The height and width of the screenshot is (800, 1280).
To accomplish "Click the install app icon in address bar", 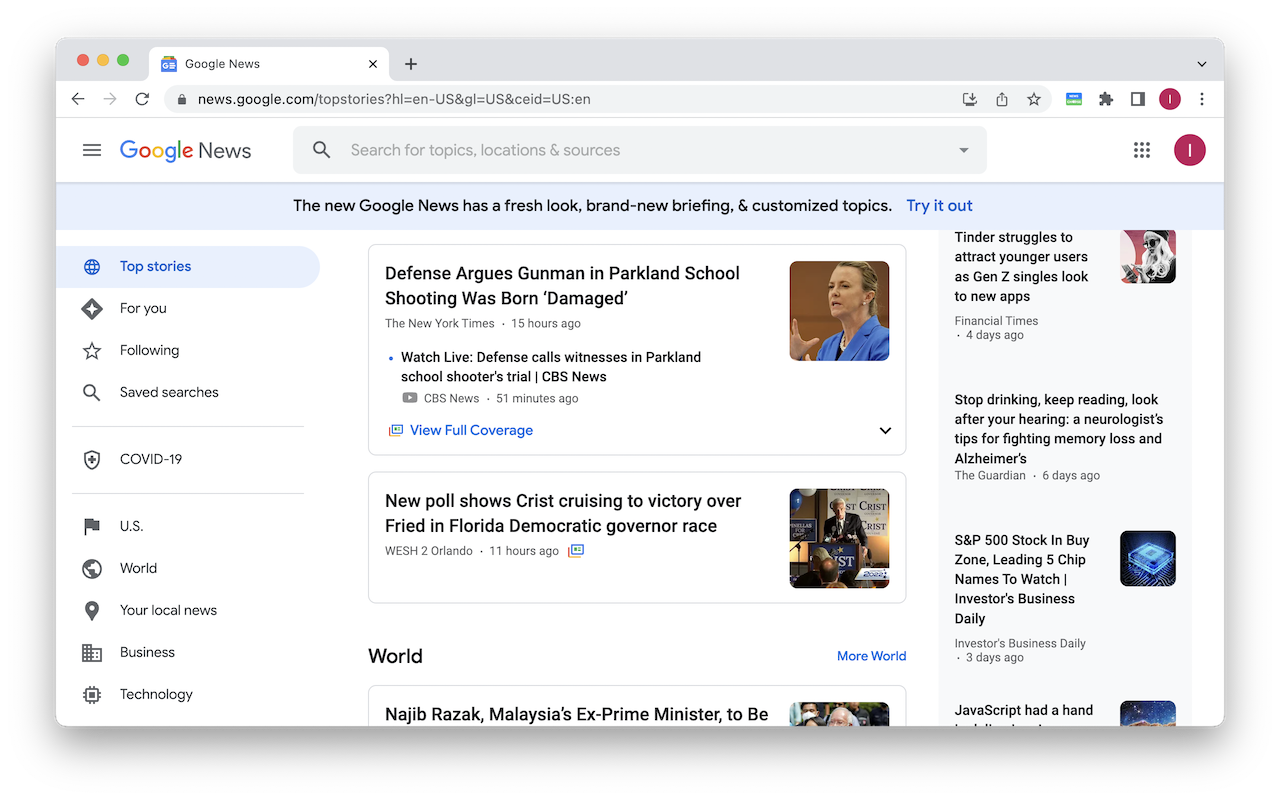I will pos(969,99).
